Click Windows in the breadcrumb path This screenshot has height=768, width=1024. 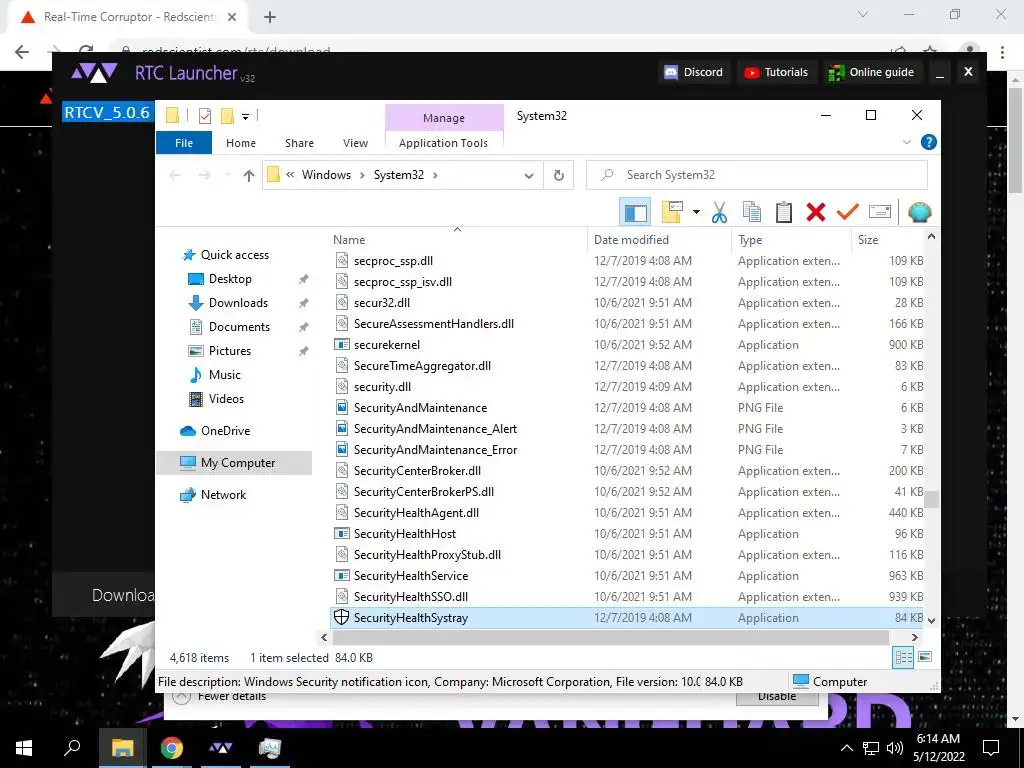pyautogui.click(x=326, y=175)
